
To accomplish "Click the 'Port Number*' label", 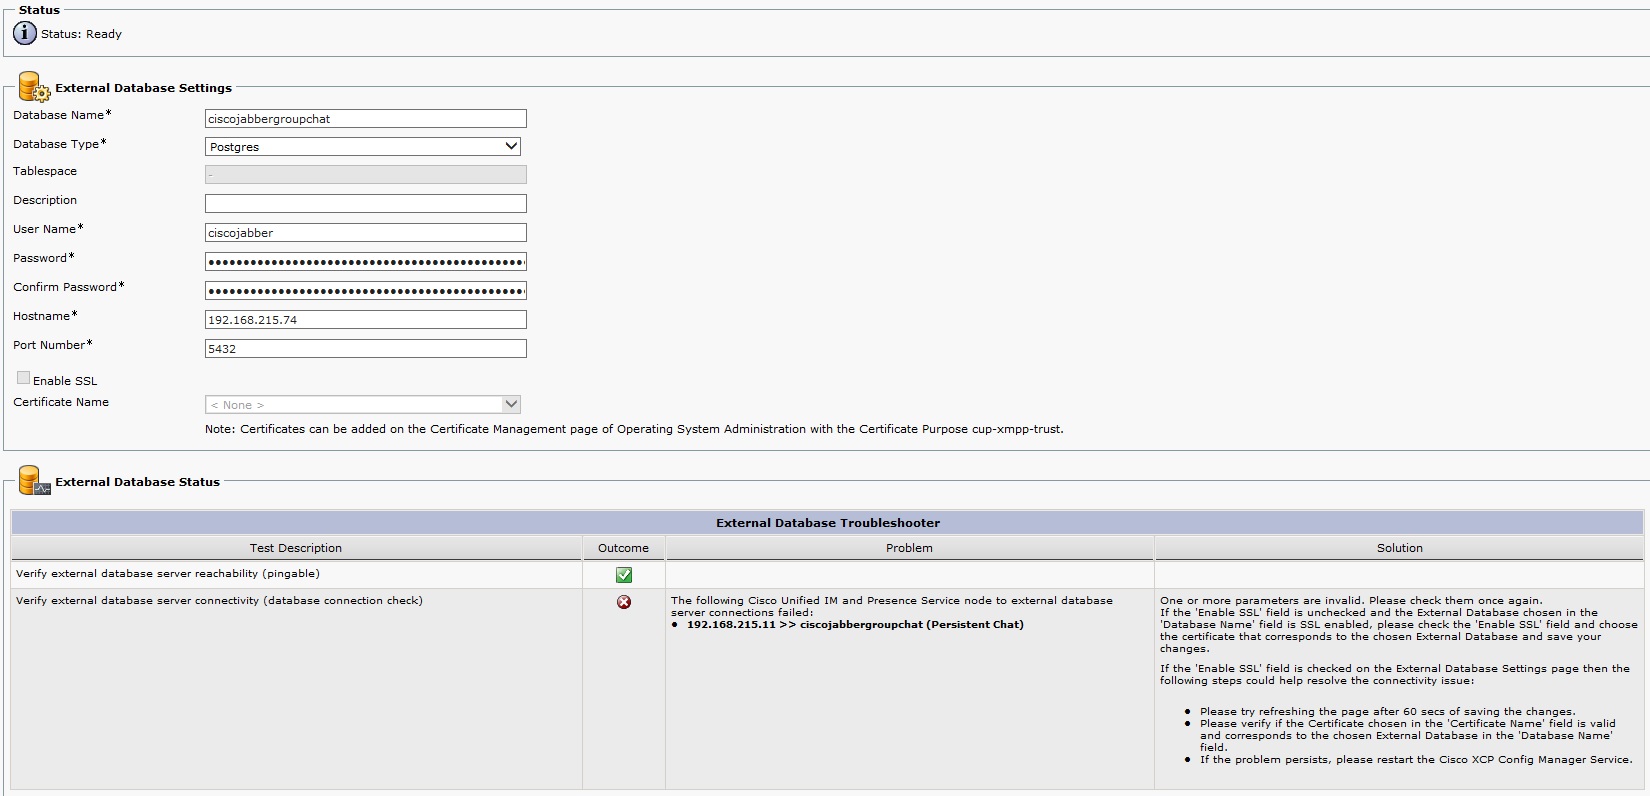I will (52, 345).
